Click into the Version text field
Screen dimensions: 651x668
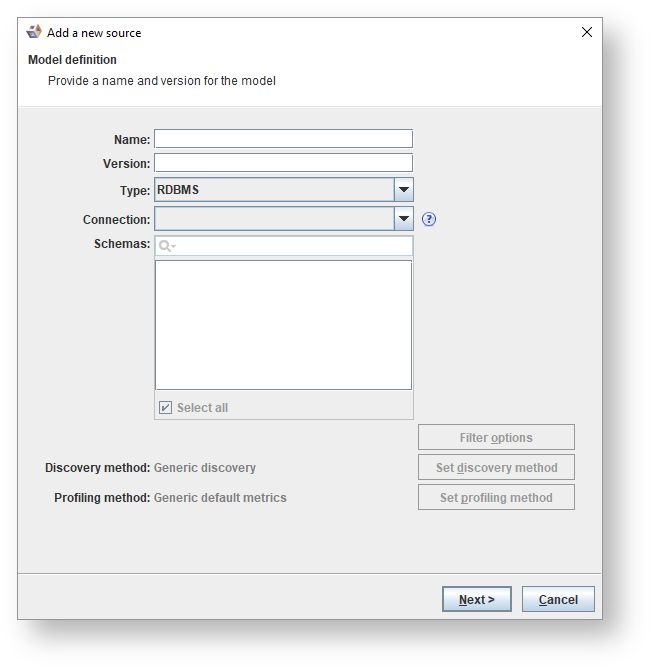pyautogui.click(x=283, y=163)
